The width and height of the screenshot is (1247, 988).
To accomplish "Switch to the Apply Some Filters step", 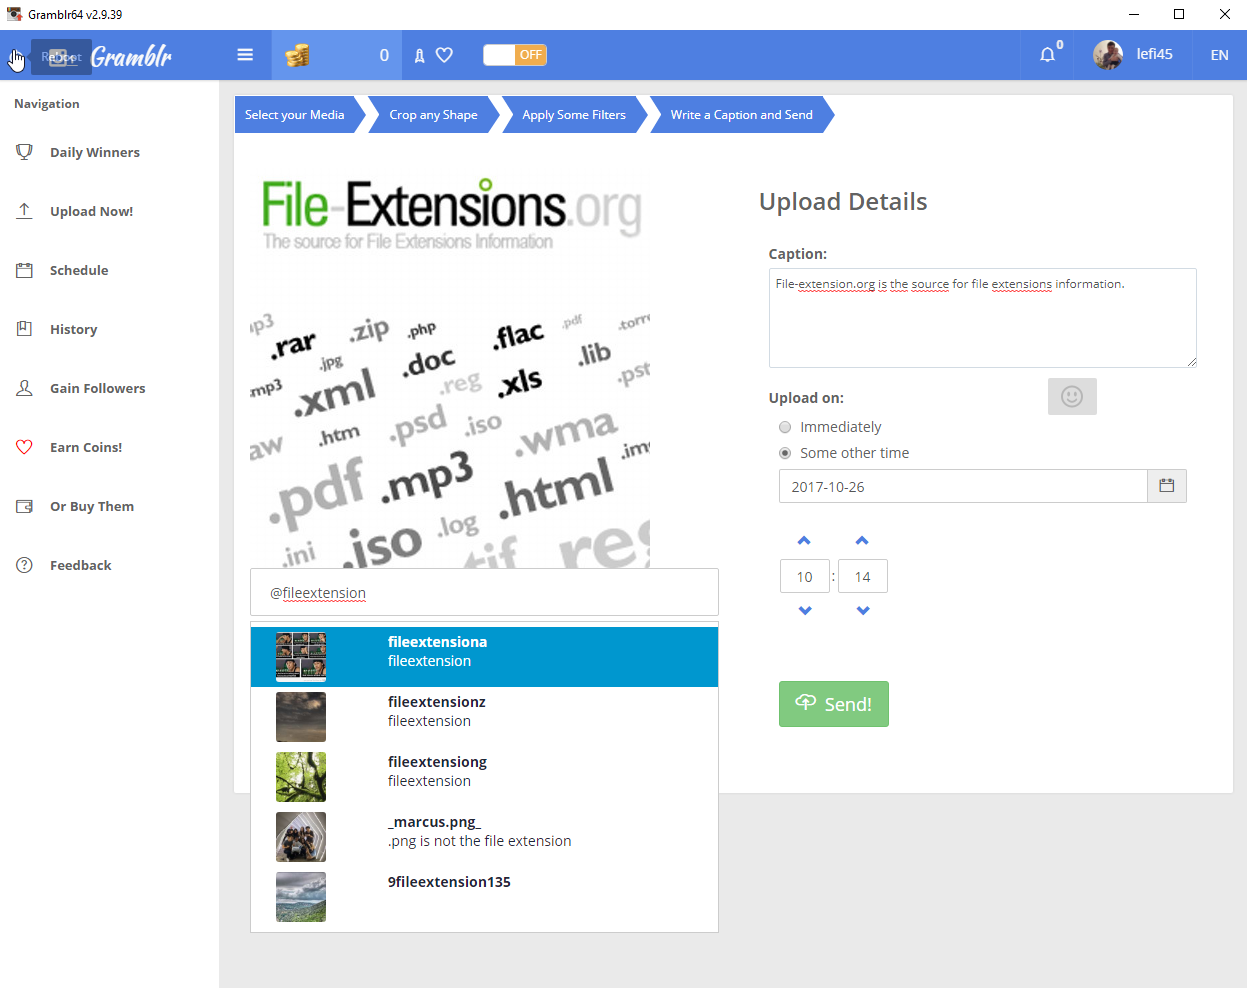I will click(x=573, y=114).
